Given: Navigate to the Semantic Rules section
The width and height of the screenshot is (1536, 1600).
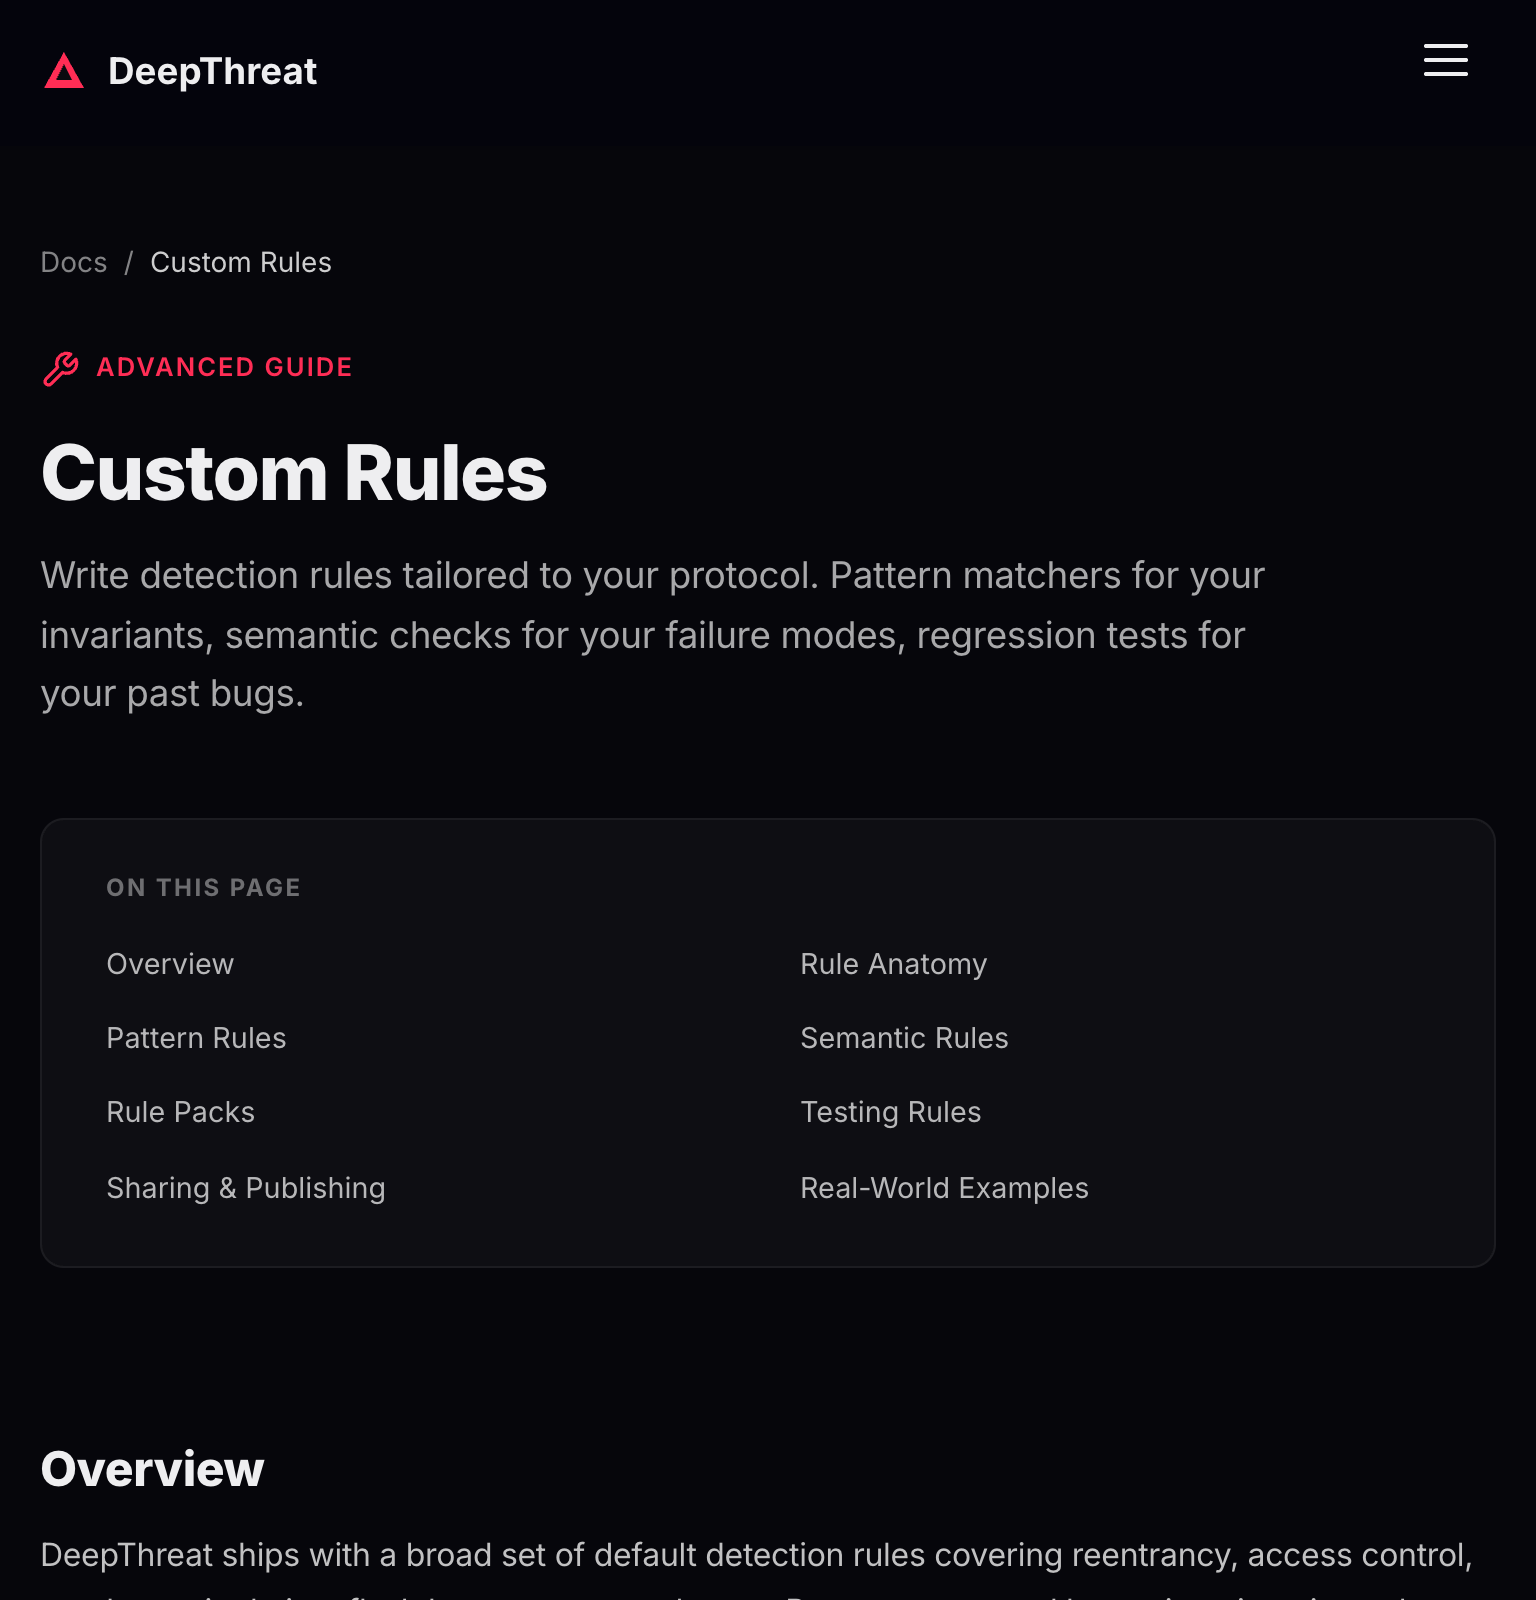Looking at the screenshot, I should (x=904, y=1038).
